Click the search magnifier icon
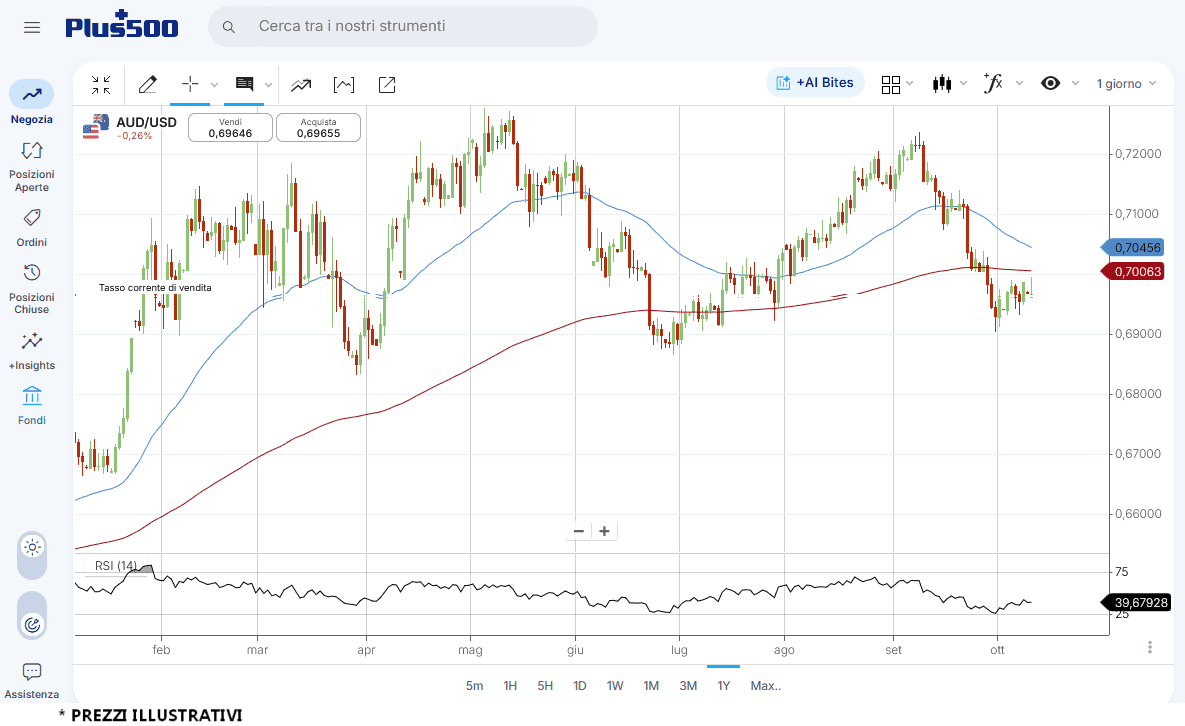This screenshot has height=726, width=1185. coord(228,27)
